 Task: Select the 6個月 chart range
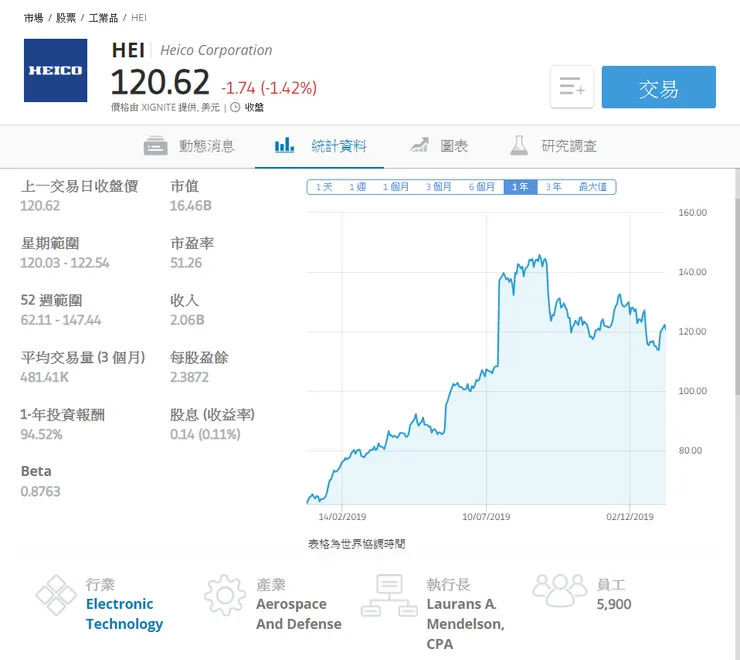(481, 187)
